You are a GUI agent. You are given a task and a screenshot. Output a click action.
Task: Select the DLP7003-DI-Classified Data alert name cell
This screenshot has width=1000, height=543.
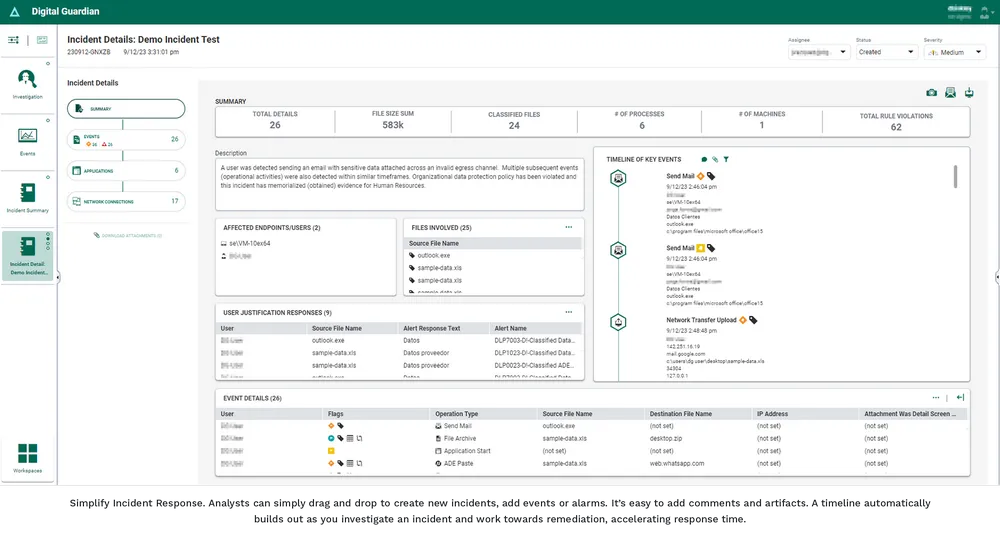pos(534,341)
